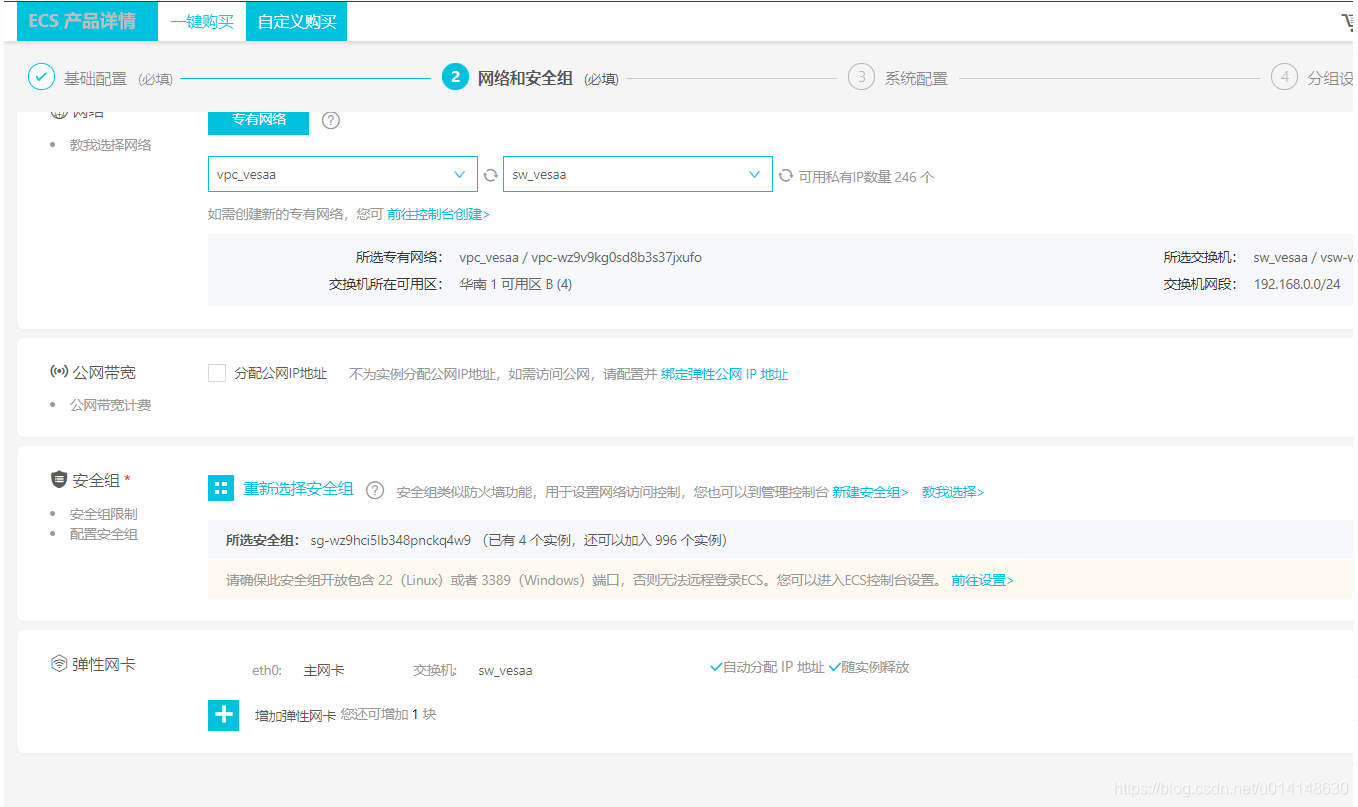Click the grid icon for reselecting security group

click(221, 488)
